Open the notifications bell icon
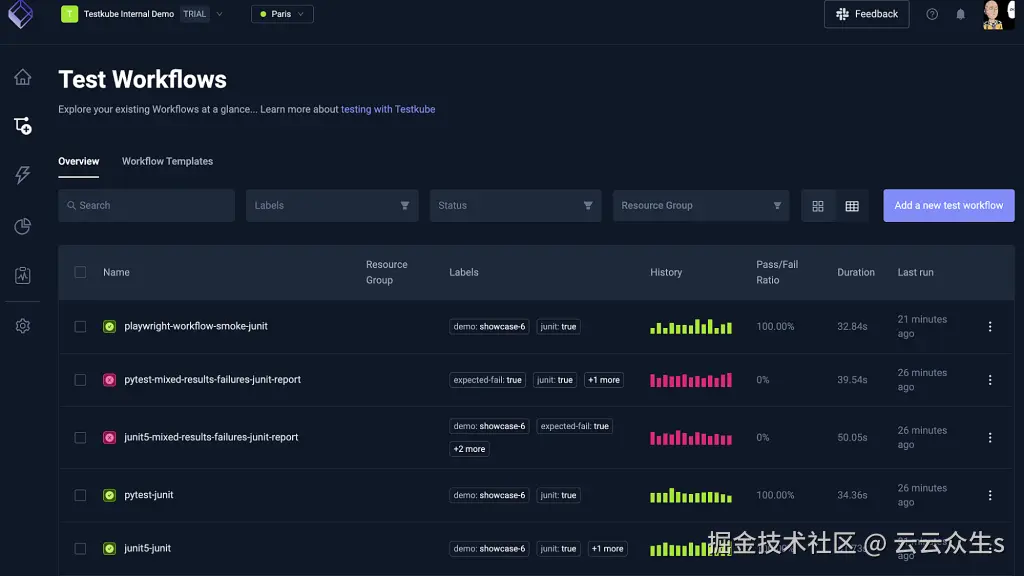This screenshot has height=576, width=1024. point(960,14)
